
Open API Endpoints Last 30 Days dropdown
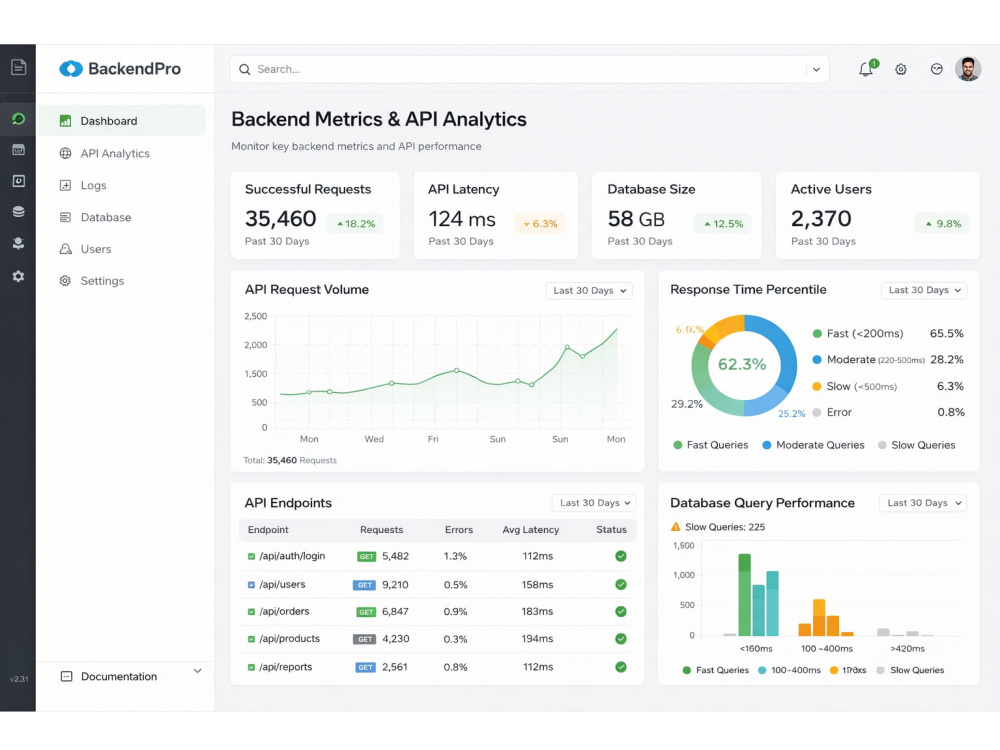pyautogui.click(x=594, y=503)
